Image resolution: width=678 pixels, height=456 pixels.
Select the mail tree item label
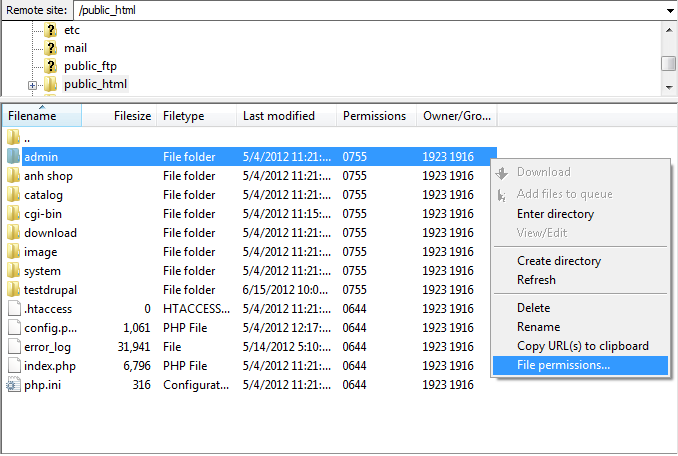click(x=75, y=48)
